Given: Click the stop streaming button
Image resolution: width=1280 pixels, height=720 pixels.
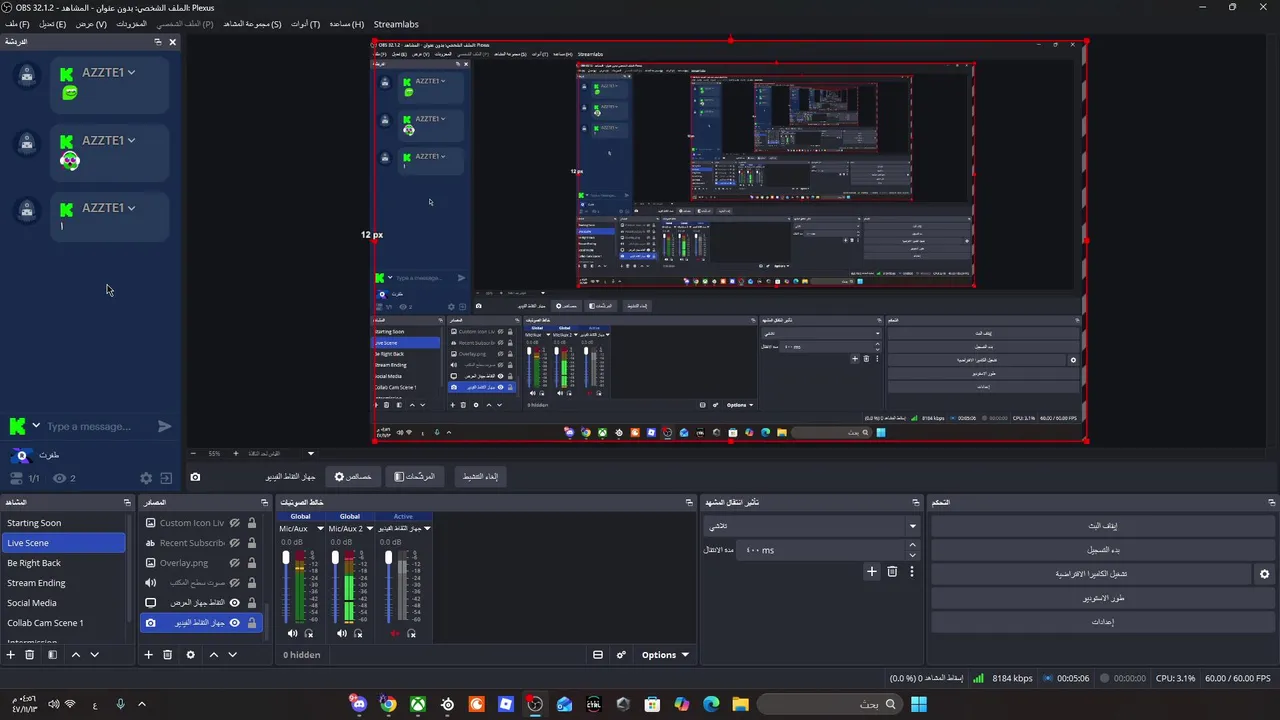Looking at the screenshot, I should tap(1102, 526).
